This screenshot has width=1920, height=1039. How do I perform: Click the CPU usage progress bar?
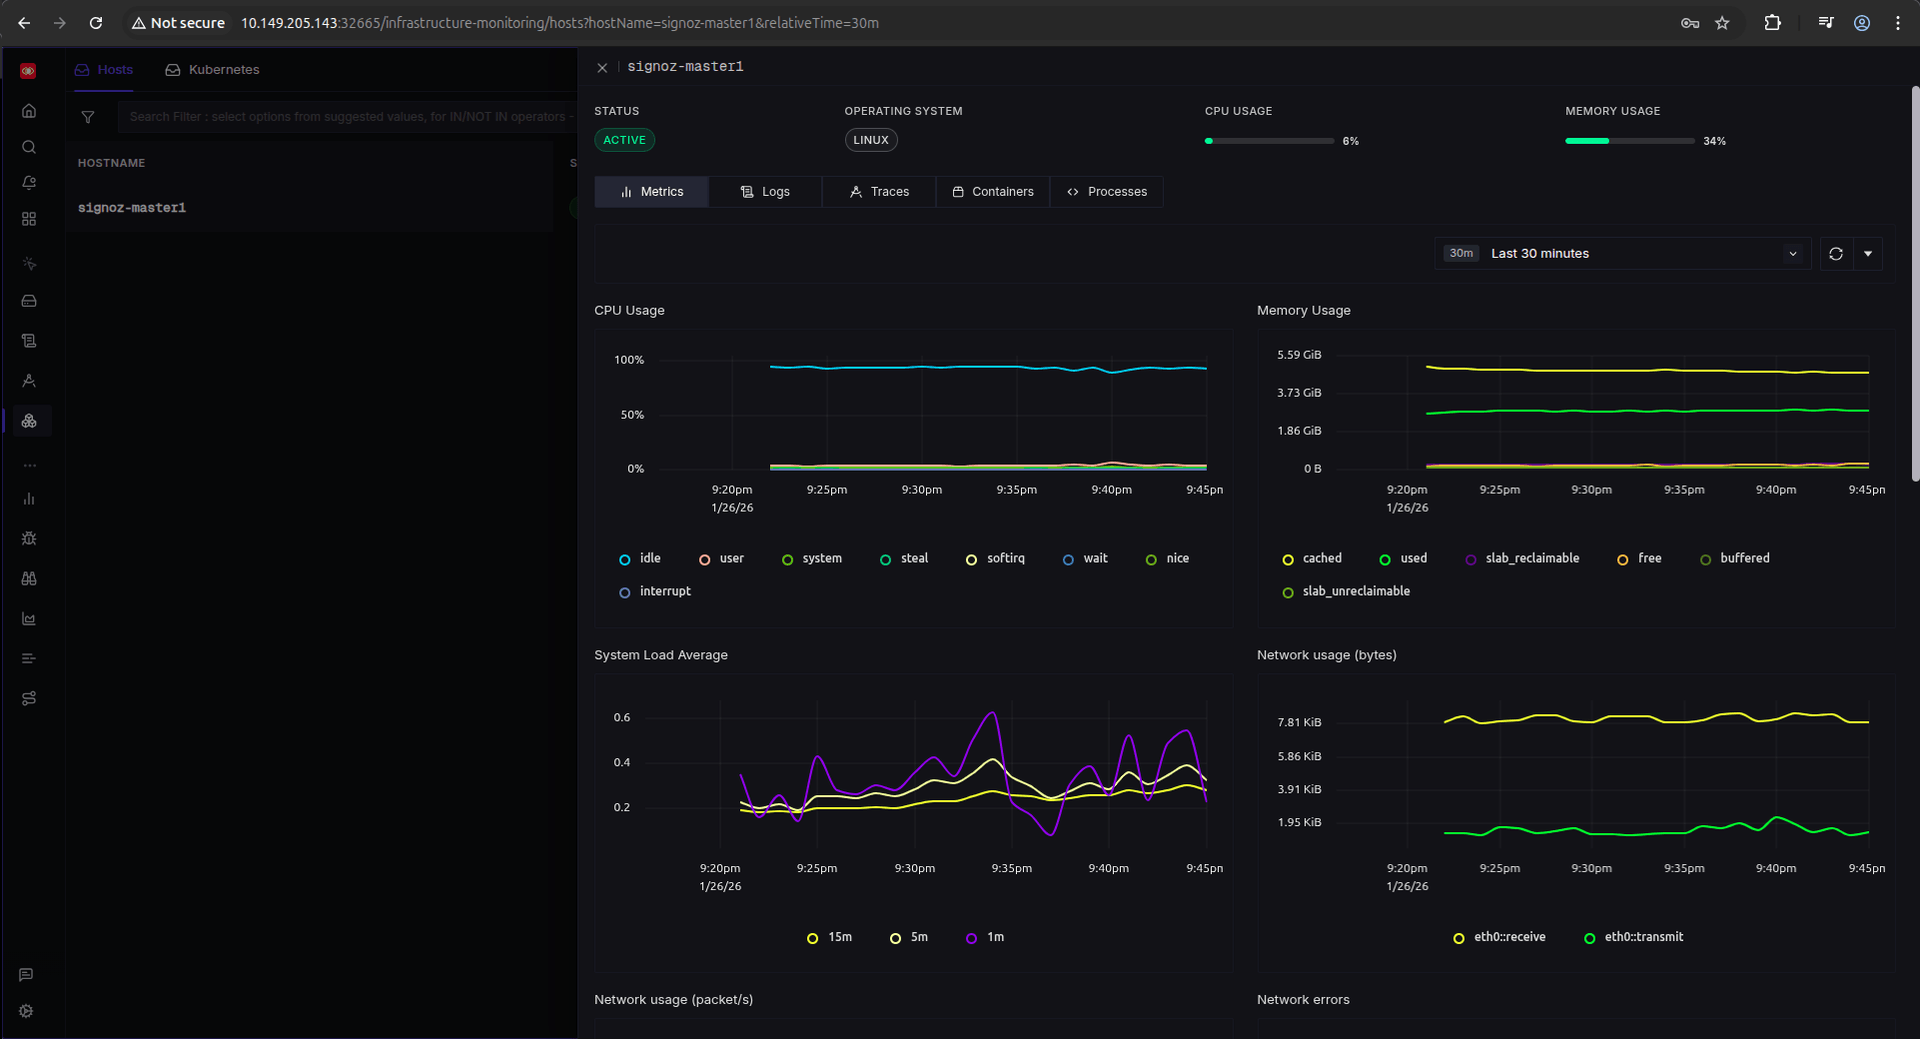tap(1269, 141)
